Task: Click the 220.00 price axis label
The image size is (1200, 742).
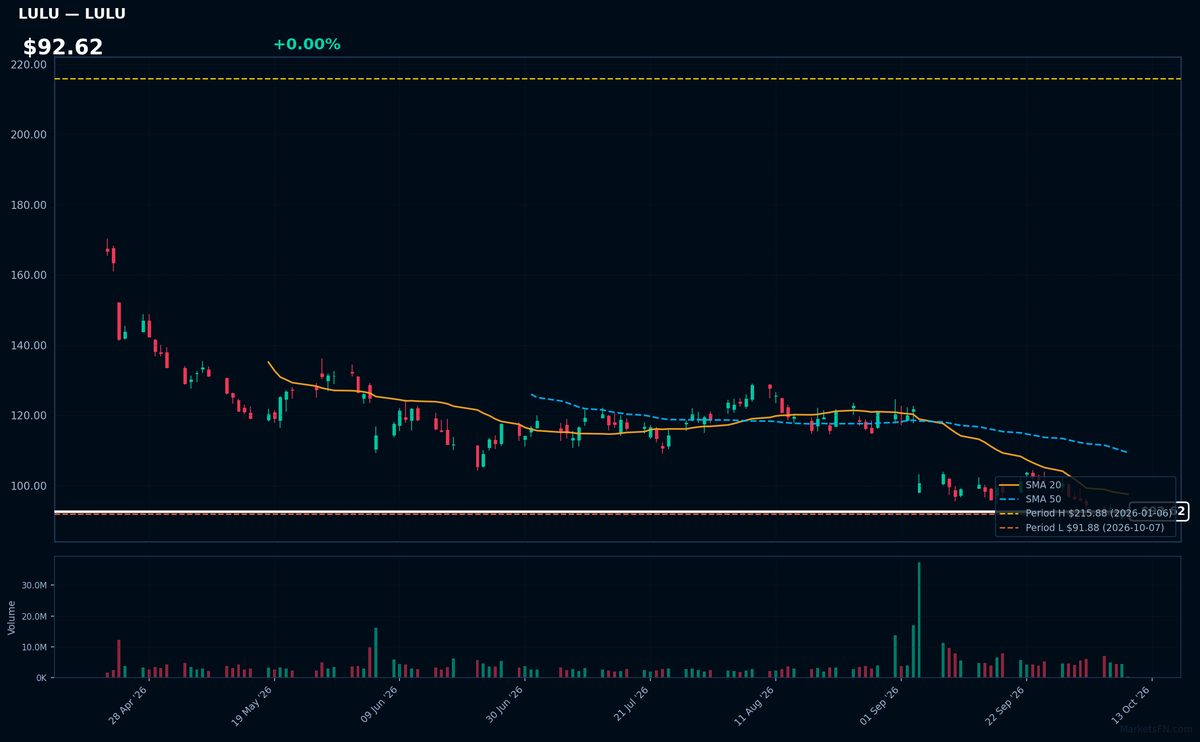Action: [28, 64]
